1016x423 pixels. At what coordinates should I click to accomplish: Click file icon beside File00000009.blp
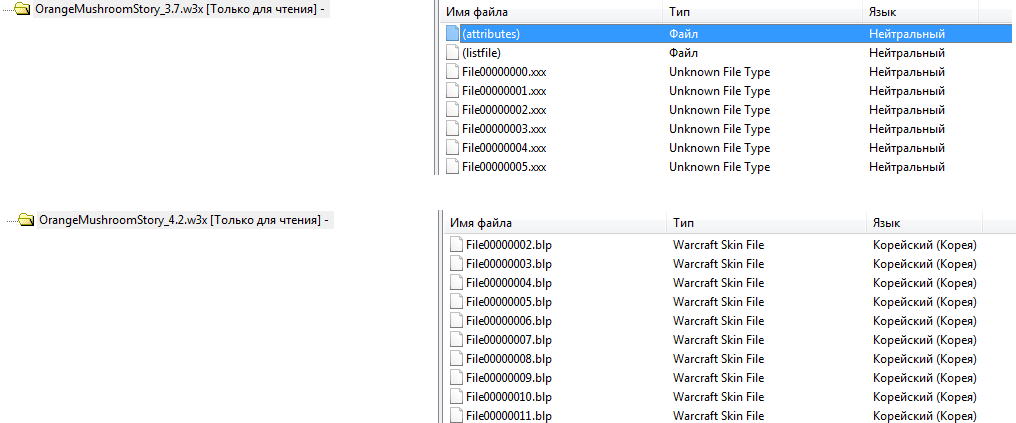(456, 378)
